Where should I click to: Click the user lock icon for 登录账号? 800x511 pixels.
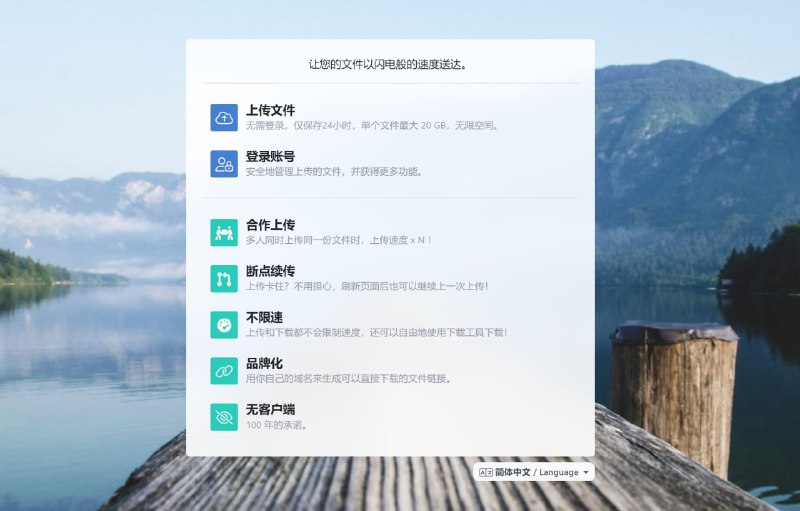coord(224,164)
